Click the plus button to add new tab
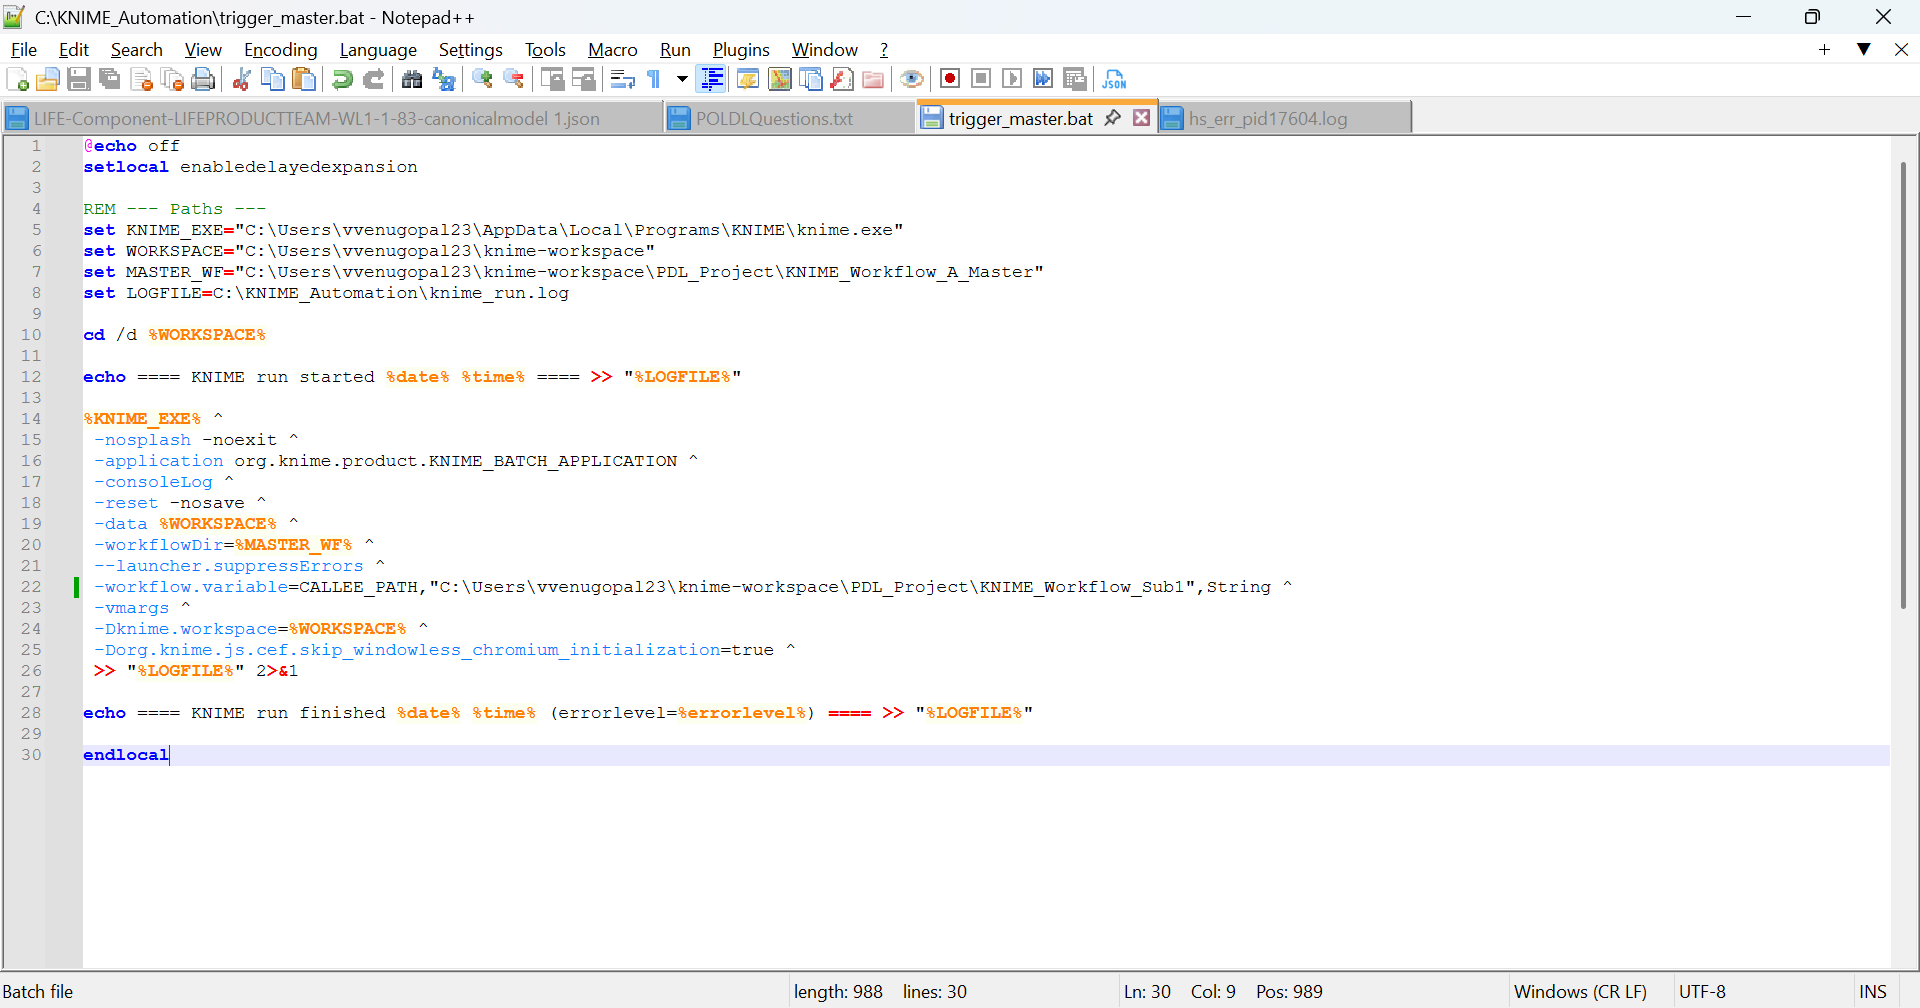The height and width of the screenshot is (1008, 1920). [1824, 49]
